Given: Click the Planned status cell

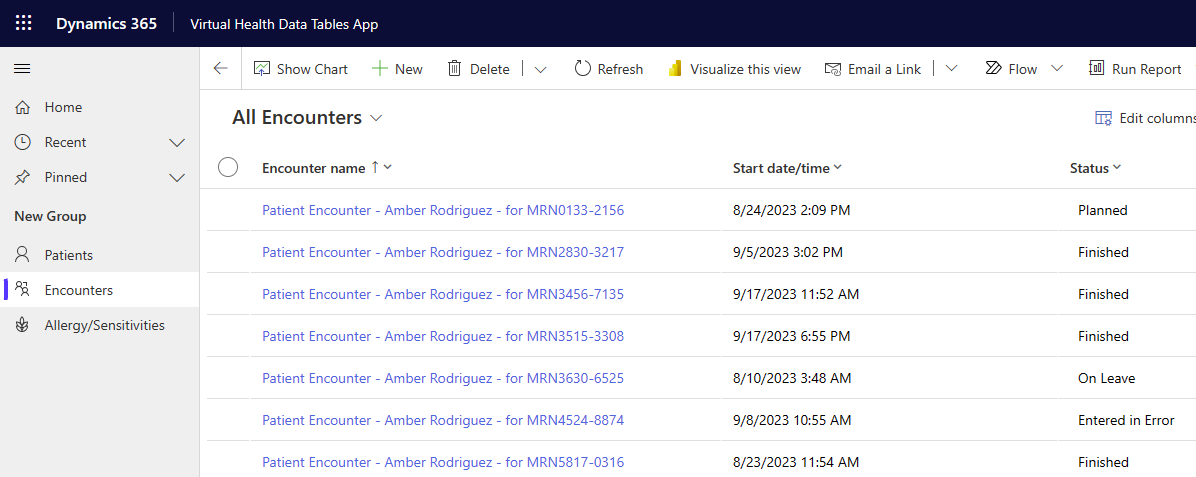Looking at the screenshot, I should tap(1102, 210).
